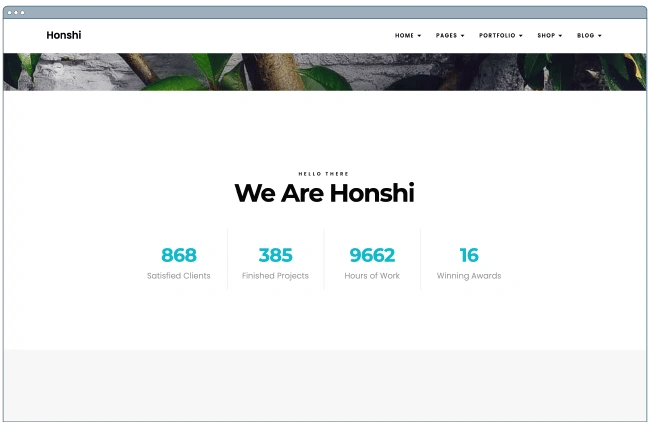Click the HELLO THERE subtitle text
650x426 pixels.
(x=324, y=174)
